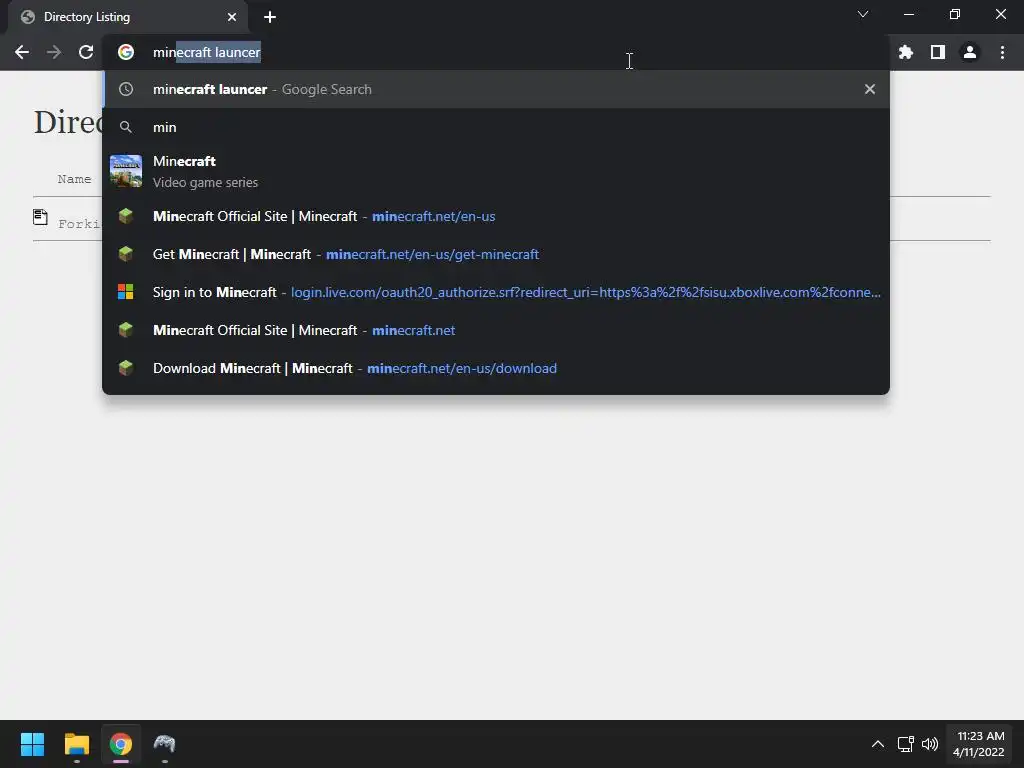Image resolution: width=1024 pixels, height=768 pixels.
Task: Click the Chrome taskbar icon
Action: pos(121,744)
